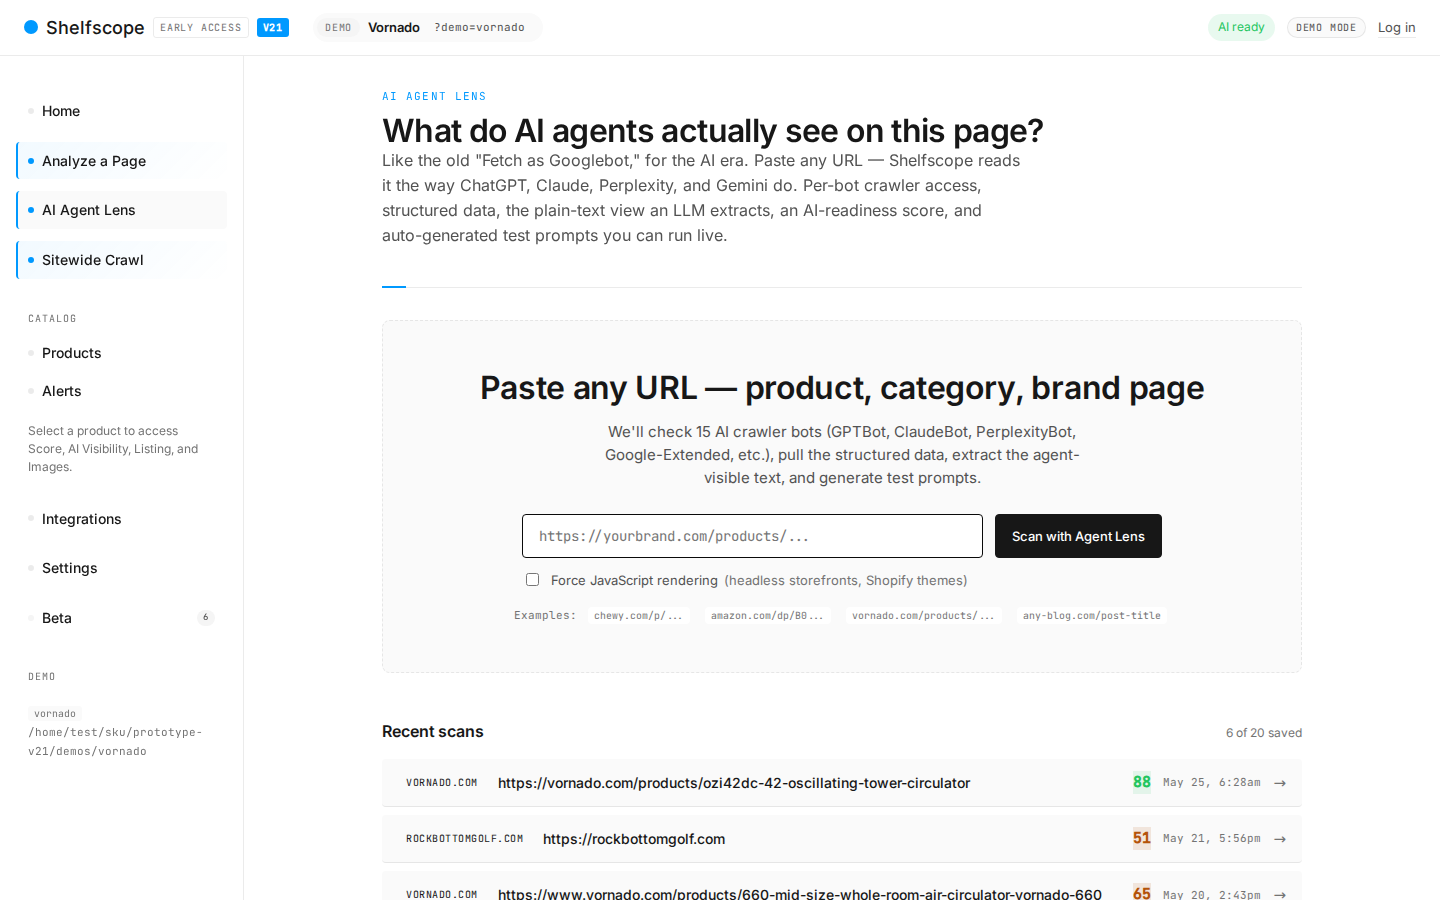Click the 'May 21, 5:56pm' timestamp
1440x900 pixels.
1212,839
